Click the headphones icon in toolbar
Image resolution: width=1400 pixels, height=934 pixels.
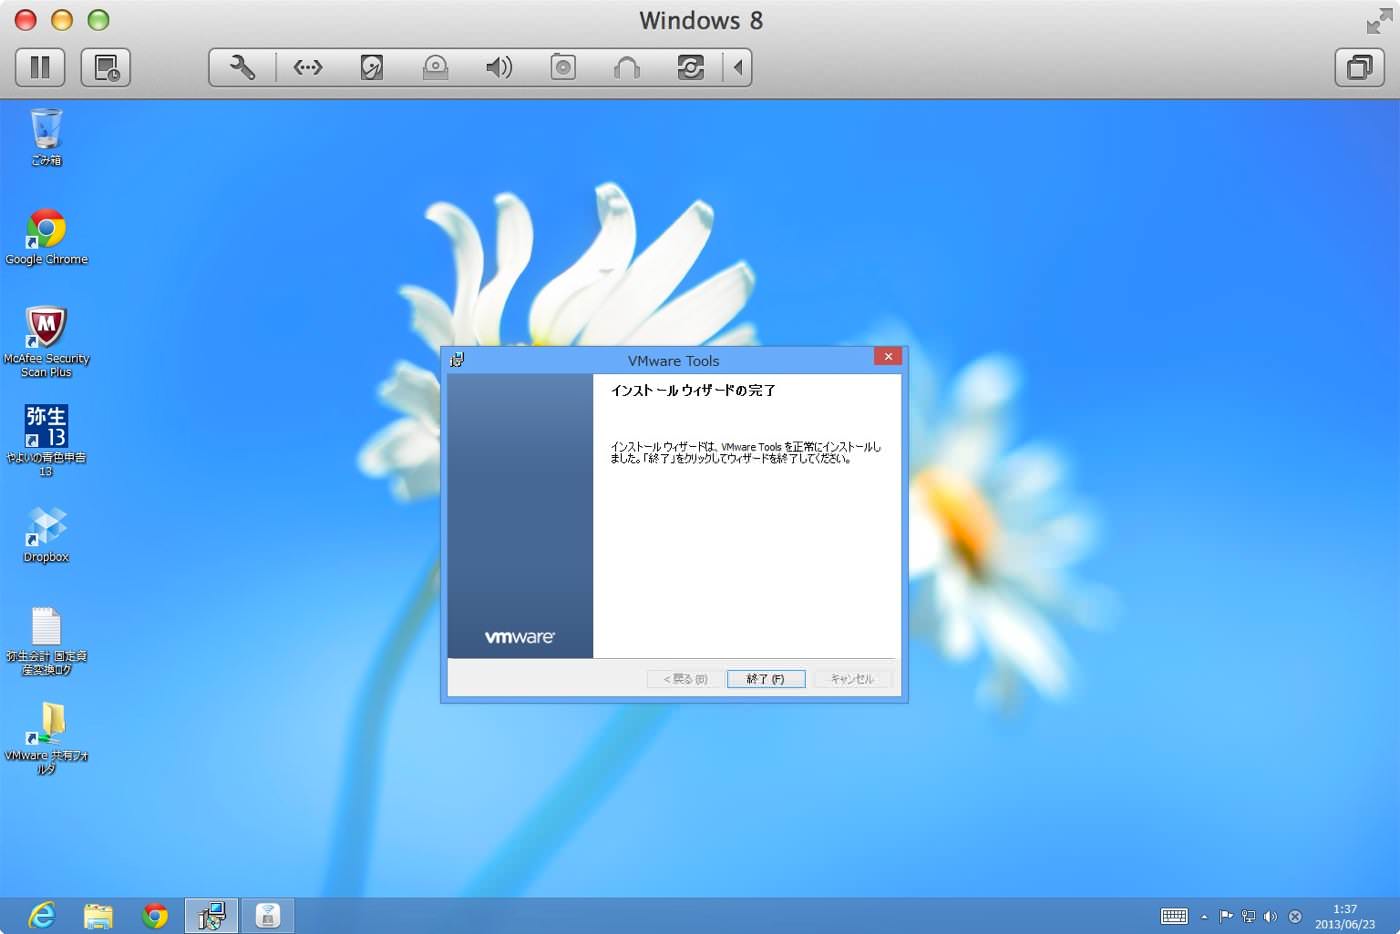point(627,67)
